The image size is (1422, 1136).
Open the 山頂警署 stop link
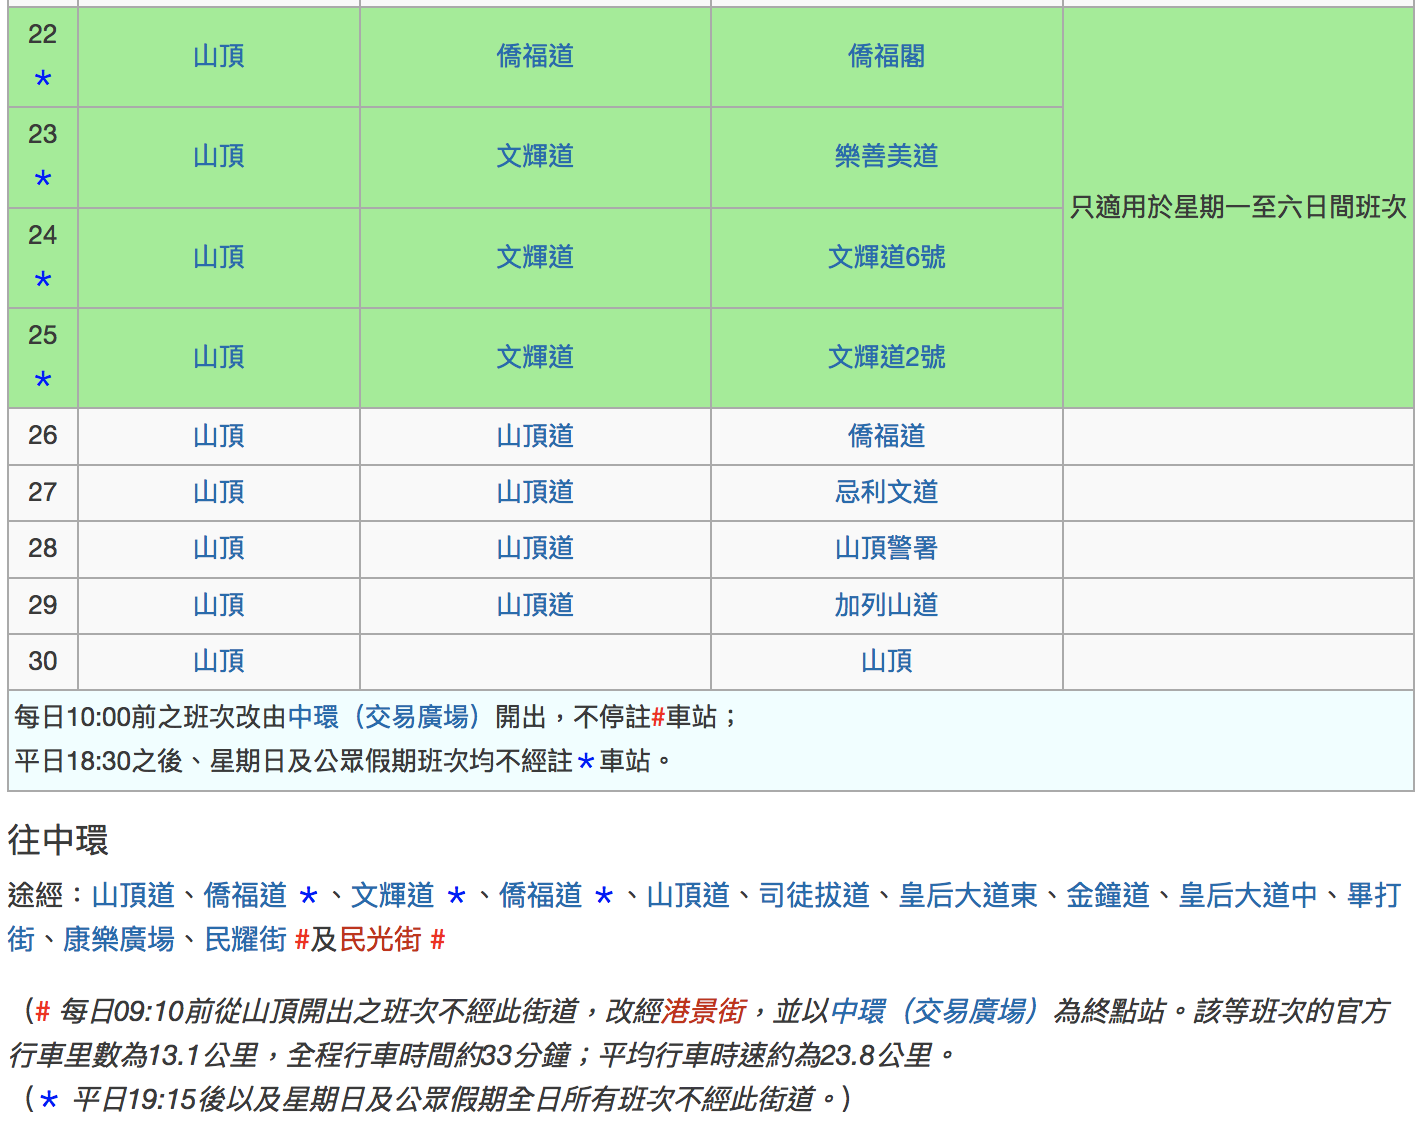(886, 548)
